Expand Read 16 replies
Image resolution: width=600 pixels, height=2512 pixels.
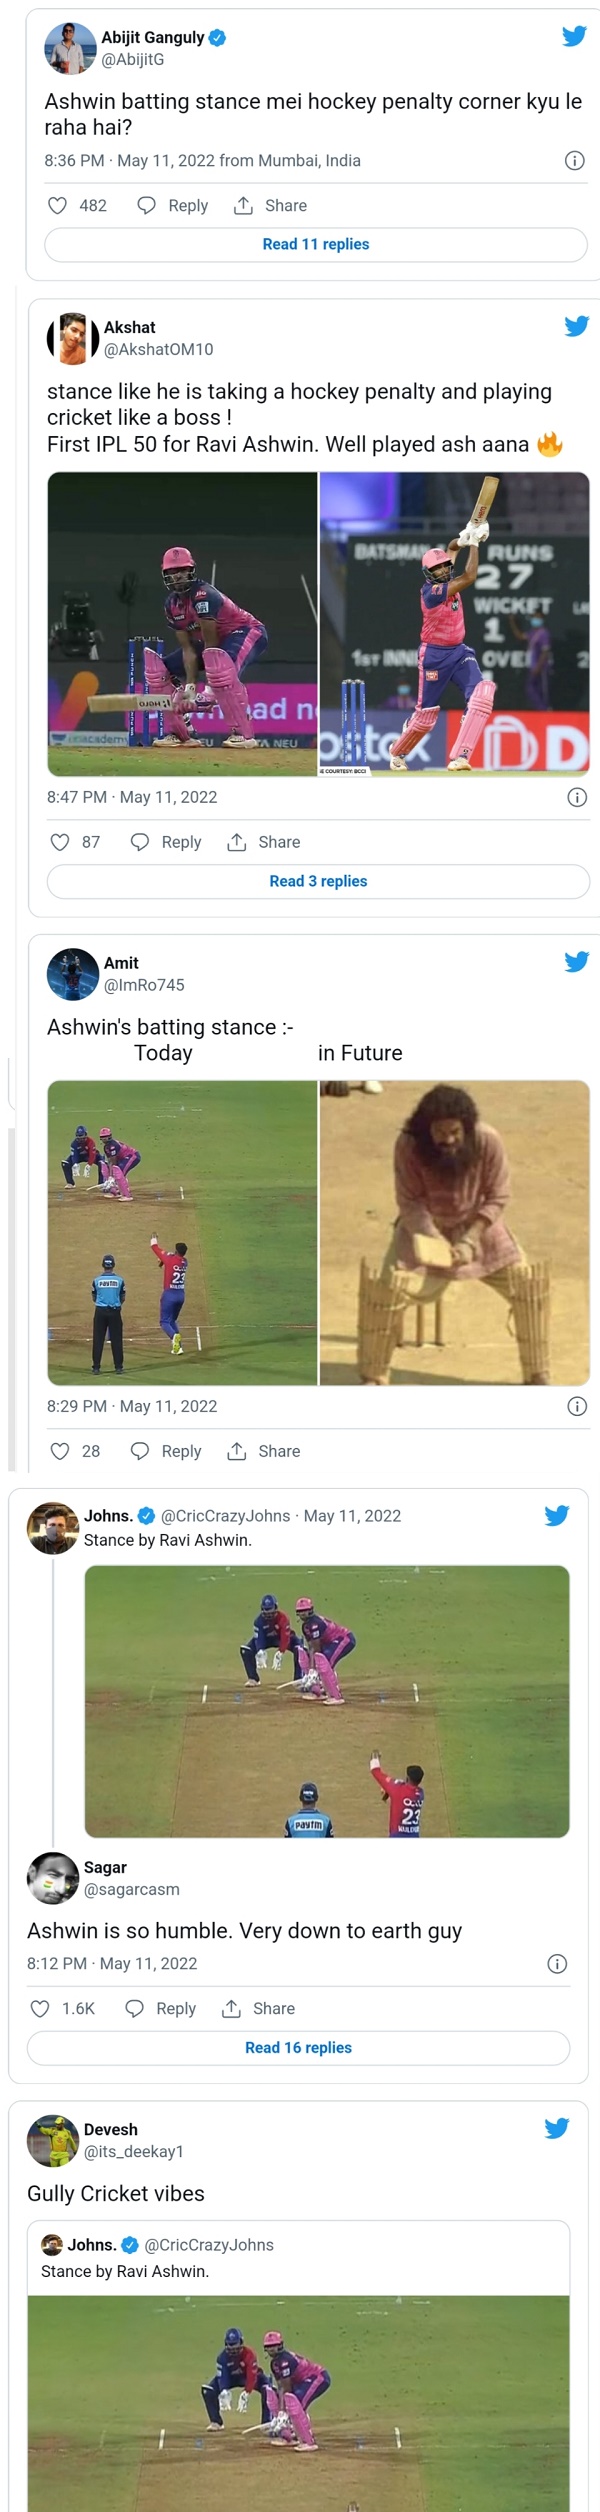coord(298,2047)
